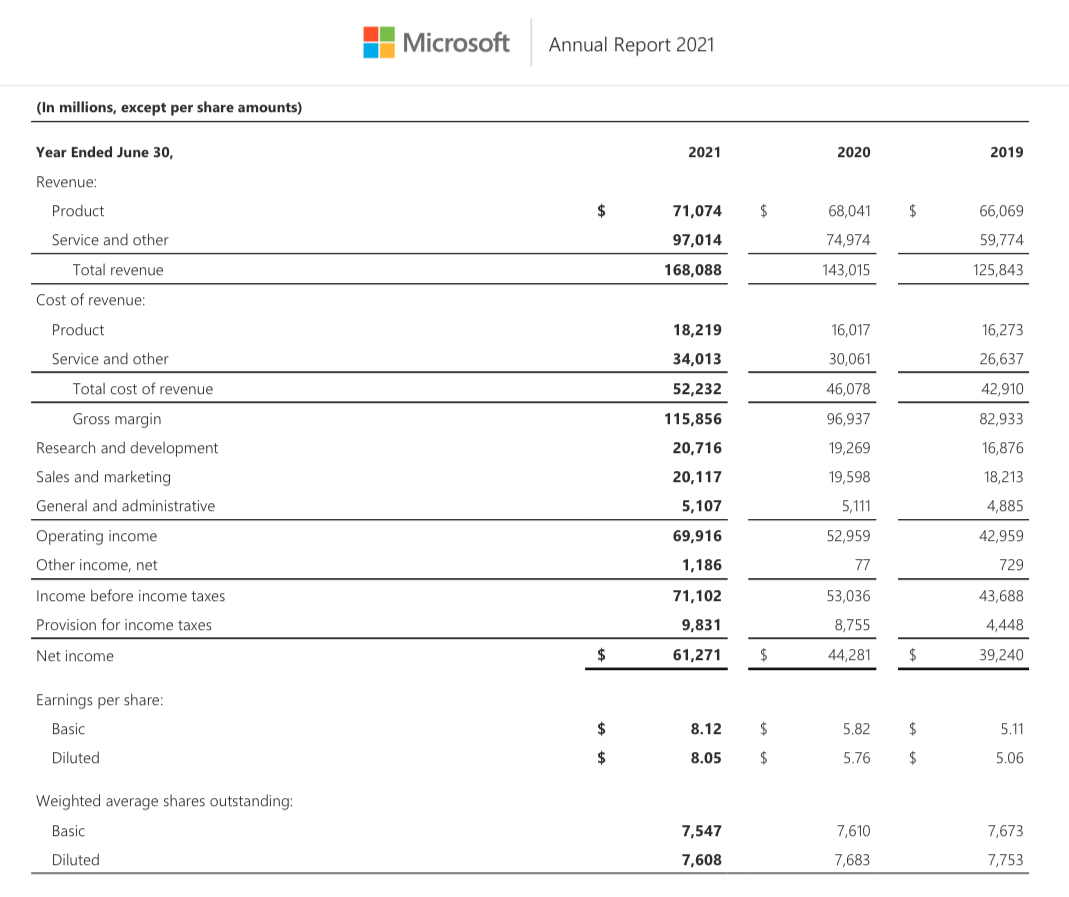The height and width of the screenshot is (897, 1069).
Task: Click the Product cost value 18,219
Action: pos(697,330)
